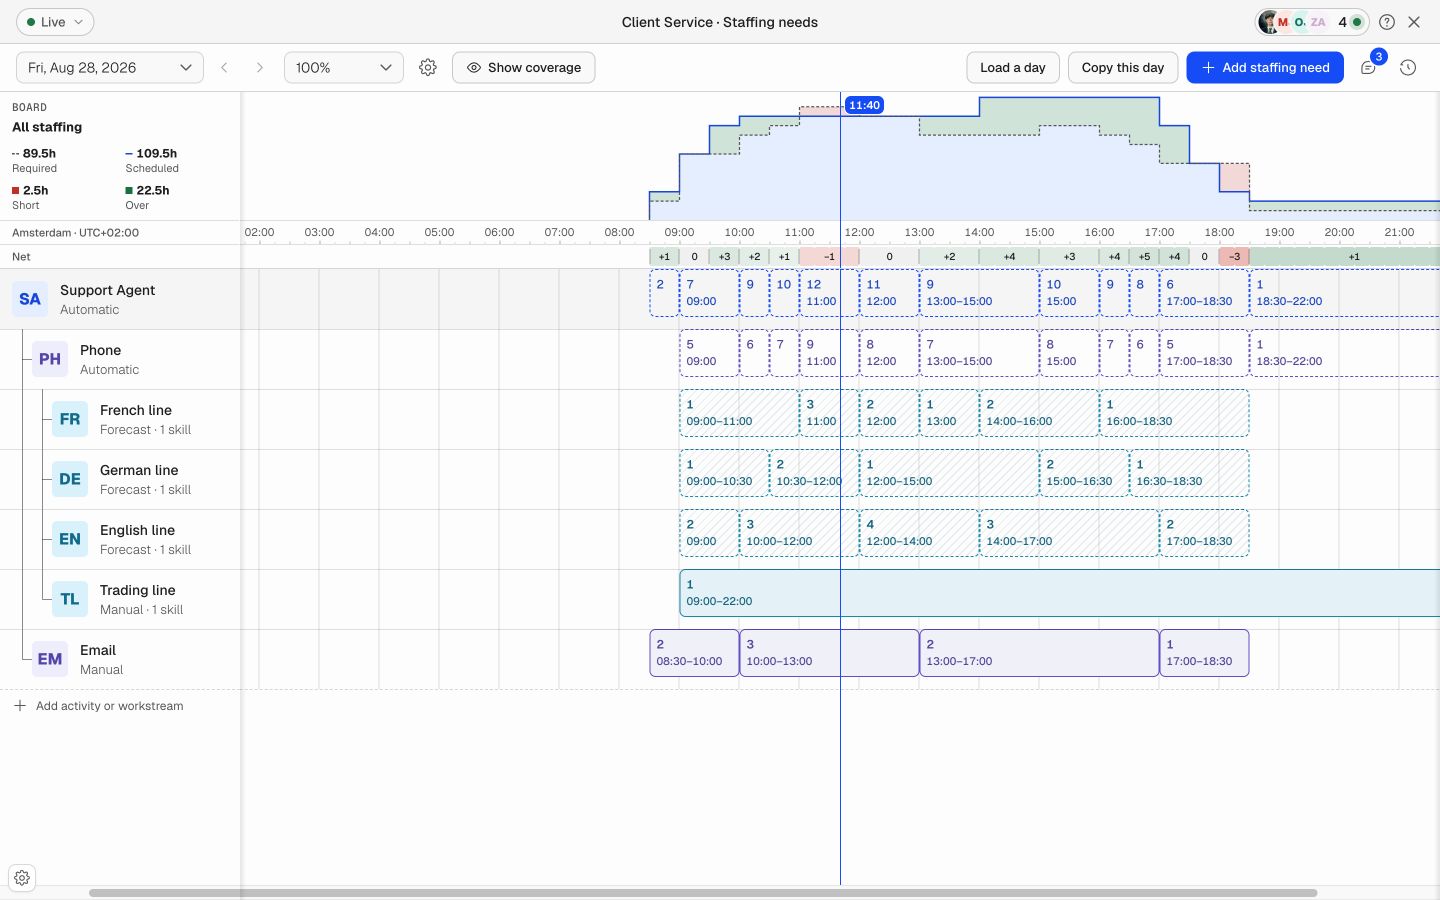1440x900 pixels.
Task: Select the English line row label
Action: coord(137,530)
